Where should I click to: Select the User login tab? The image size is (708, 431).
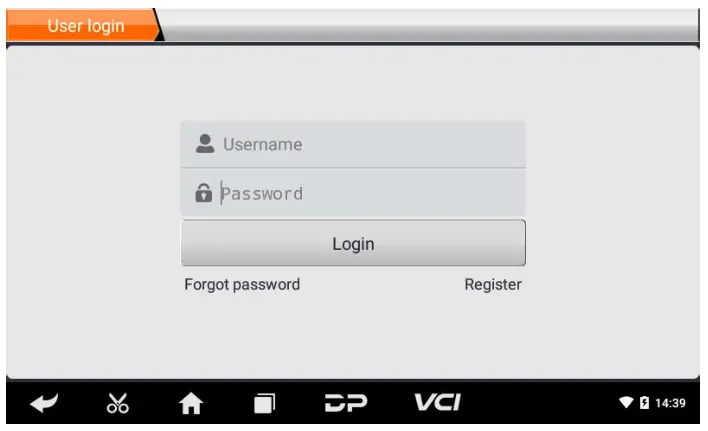coord(84,25)
